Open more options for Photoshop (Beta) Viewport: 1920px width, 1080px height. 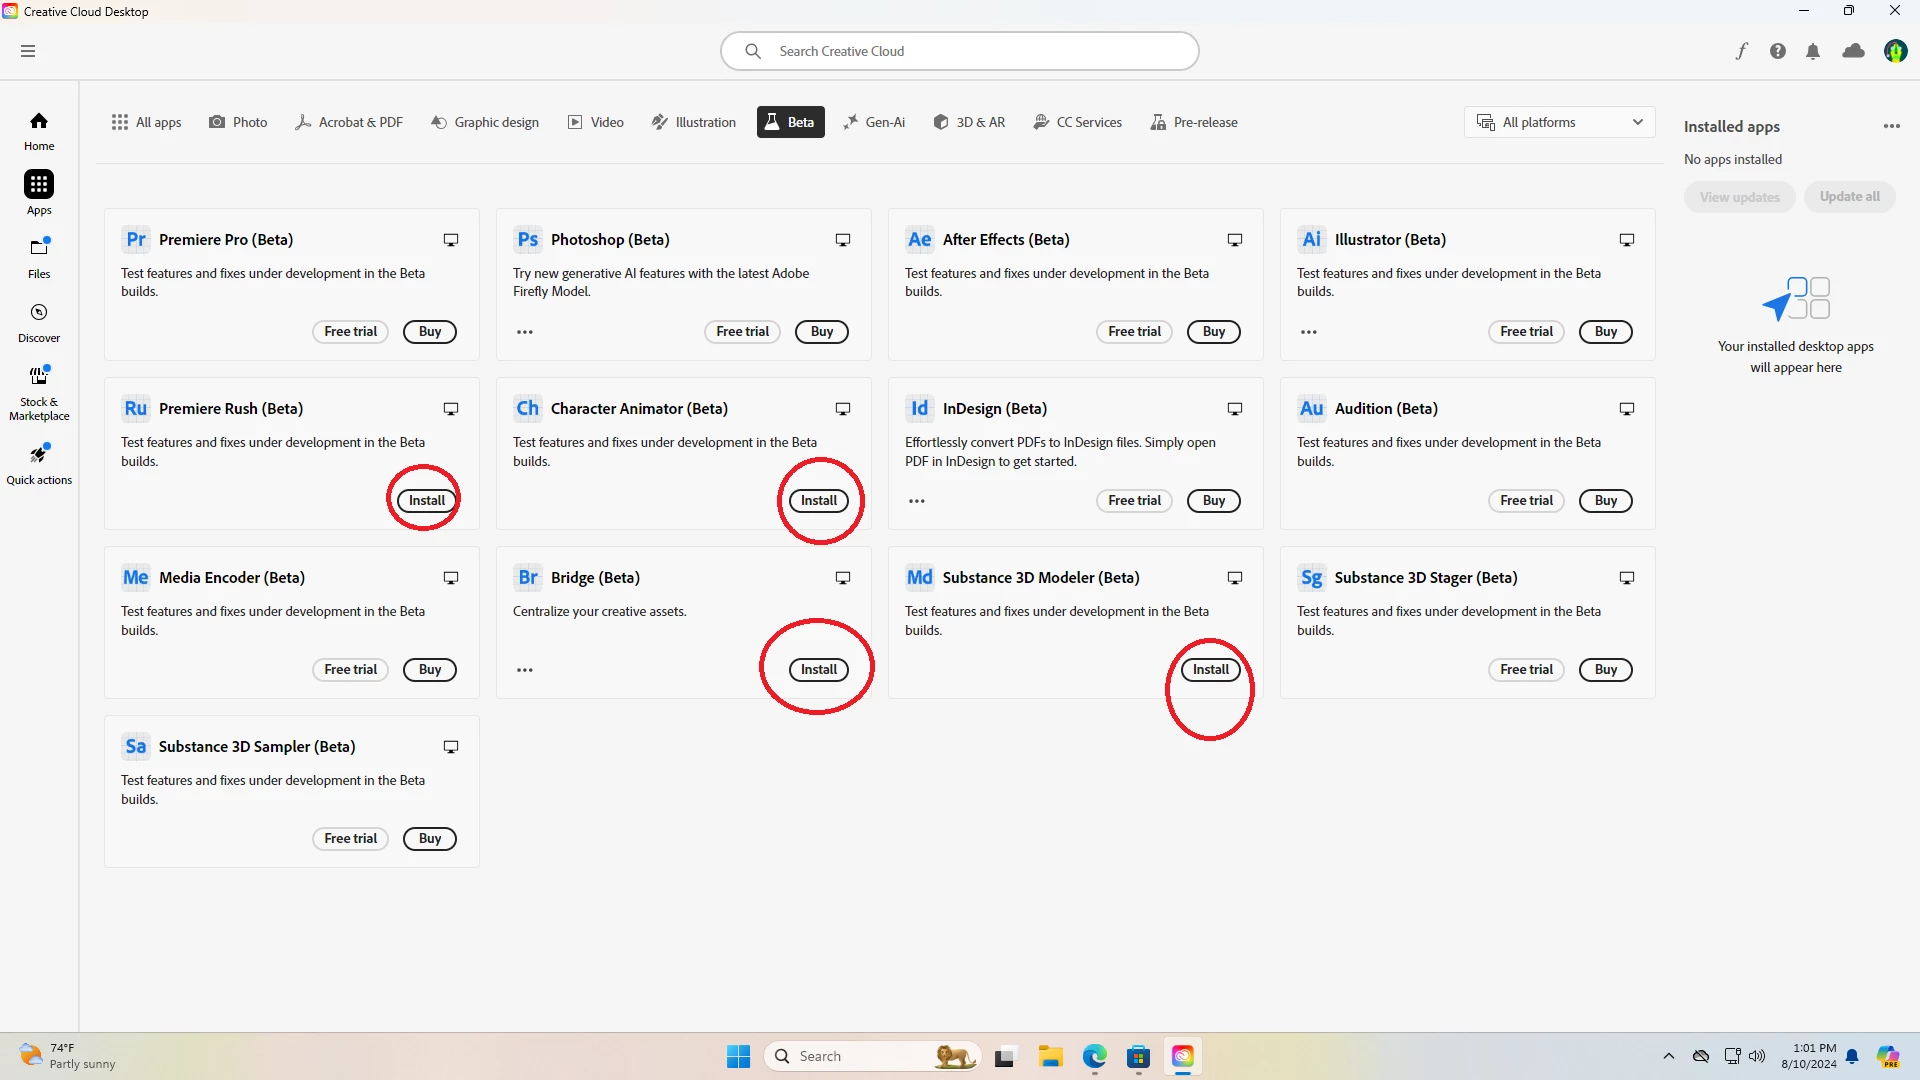(525, 332)
